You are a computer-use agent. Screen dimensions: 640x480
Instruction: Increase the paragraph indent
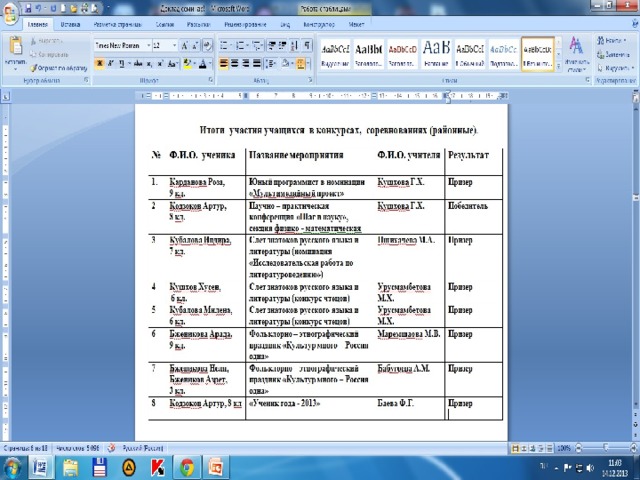(x=282, y=45)
